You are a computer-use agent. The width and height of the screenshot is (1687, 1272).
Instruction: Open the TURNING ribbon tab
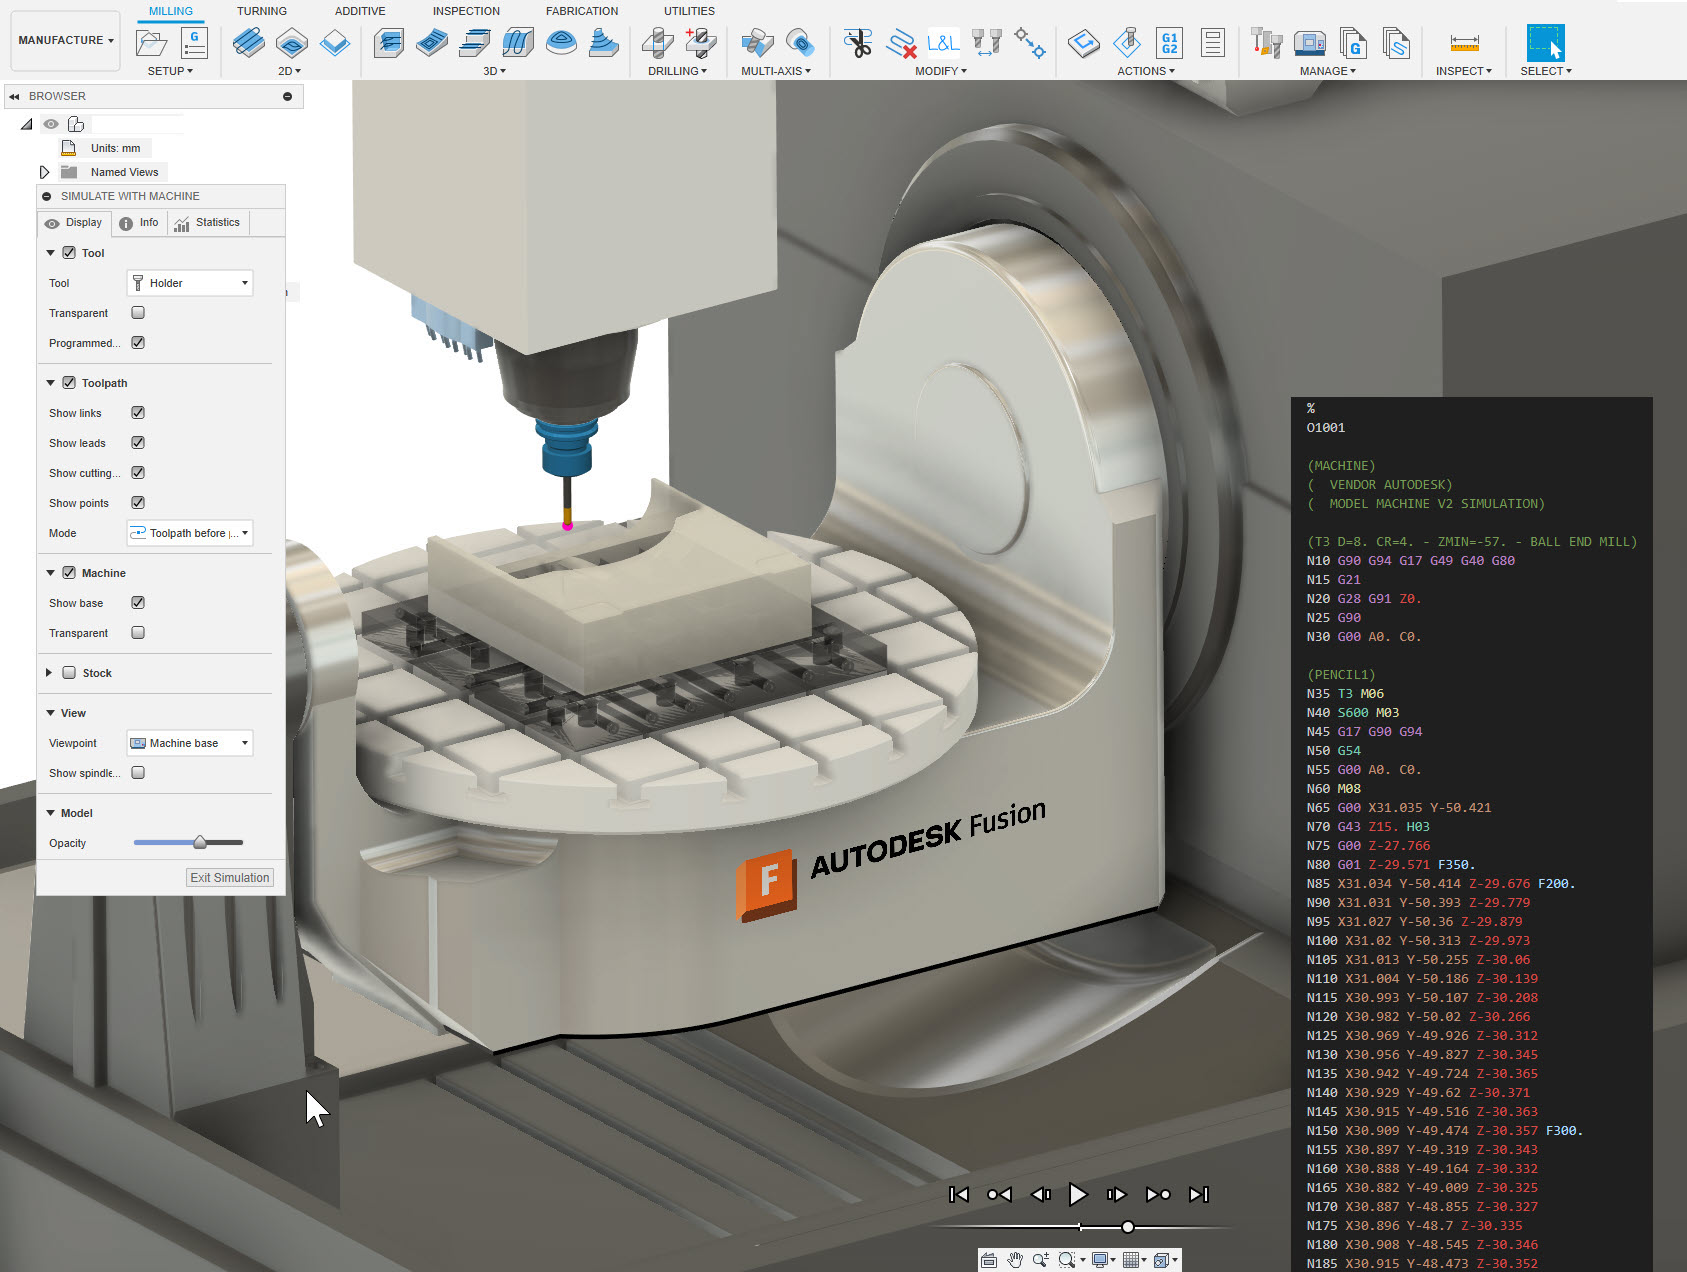261,11
